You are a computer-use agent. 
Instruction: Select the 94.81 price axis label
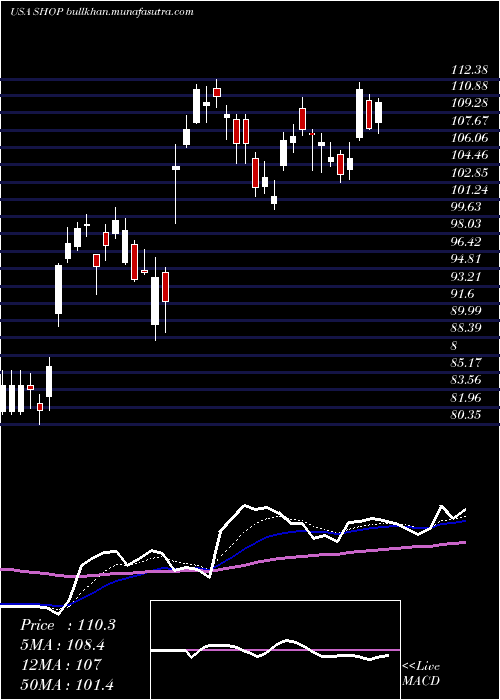pos(466,259)
